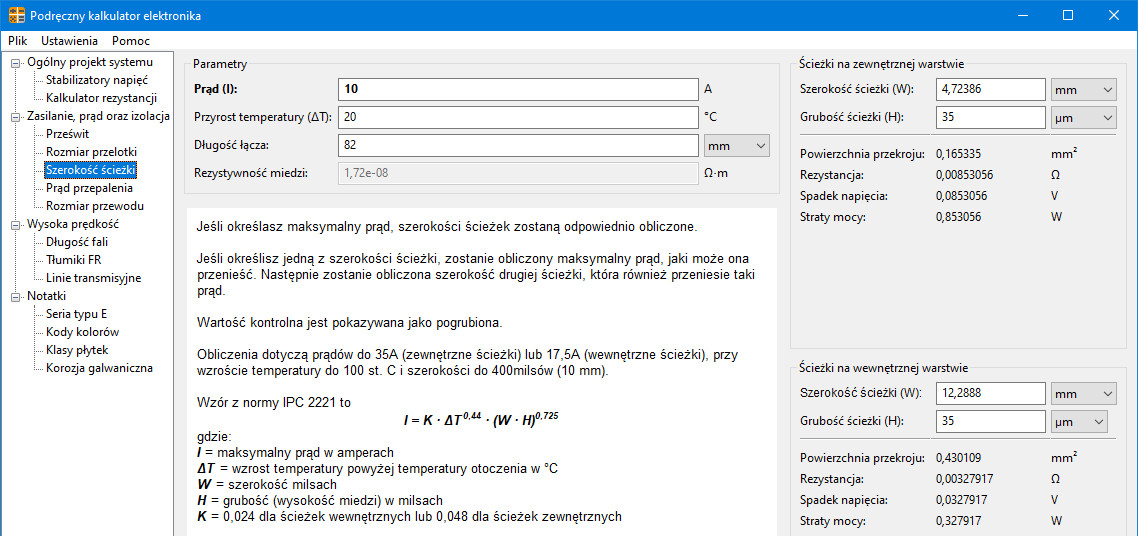
Task: Click the Przyrost temperatury input field
Action: [x=517, y=118]
